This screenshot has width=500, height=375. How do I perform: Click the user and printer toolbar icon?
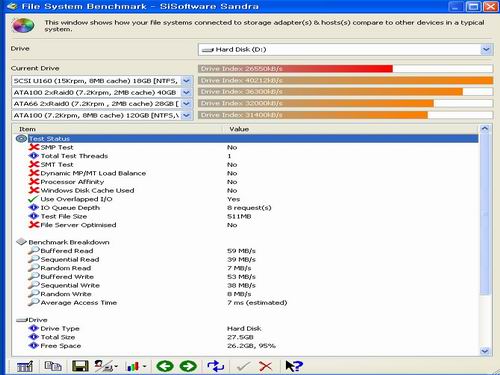coord(103,366)
